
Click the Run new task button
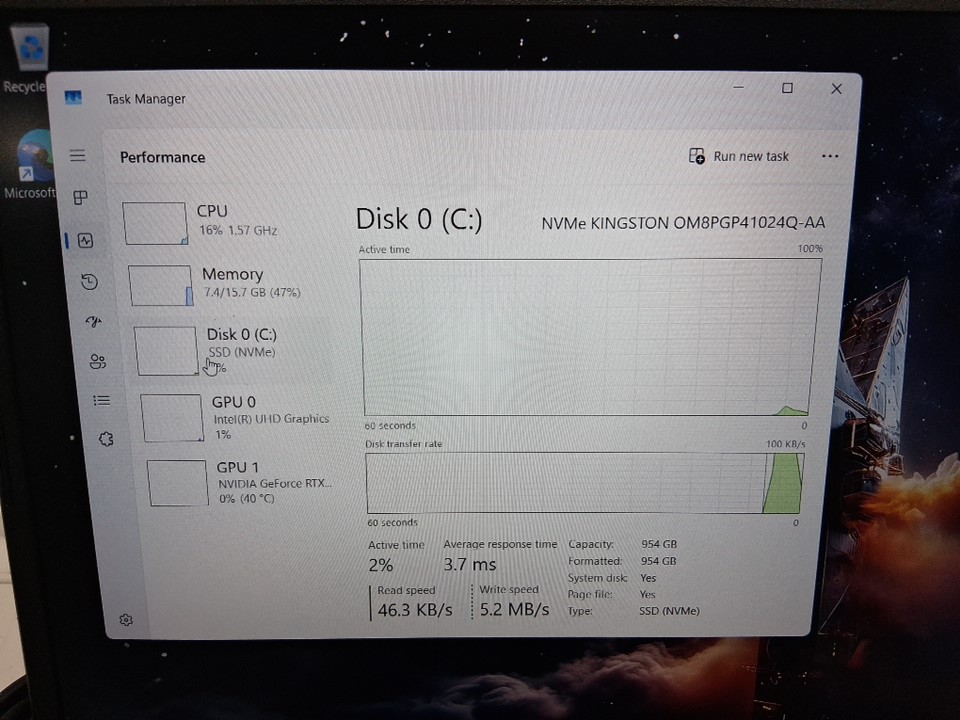(x=739, y=157)
